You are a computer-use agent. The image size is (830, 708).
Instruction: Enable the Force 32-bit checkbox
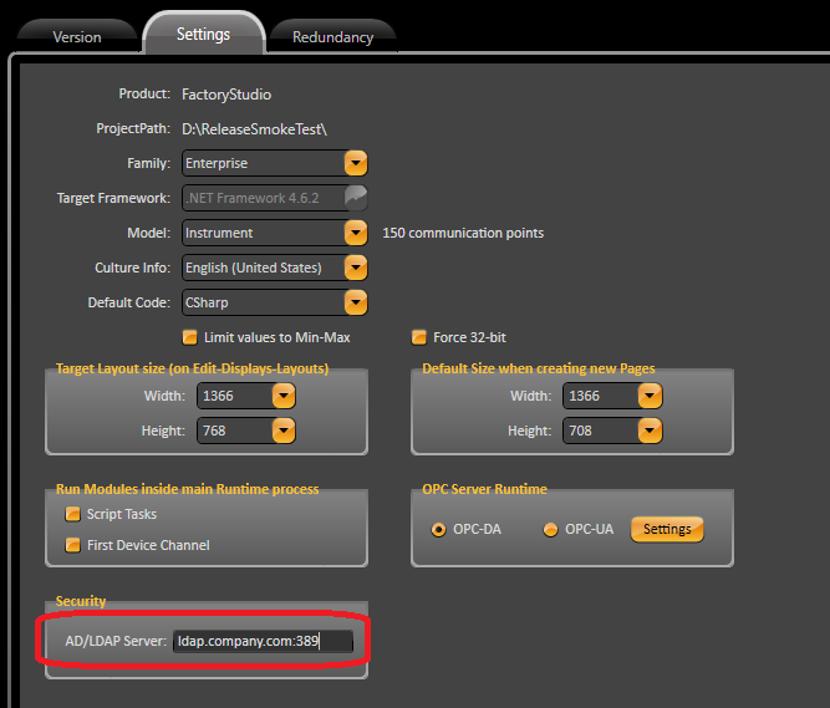point(419,337)
